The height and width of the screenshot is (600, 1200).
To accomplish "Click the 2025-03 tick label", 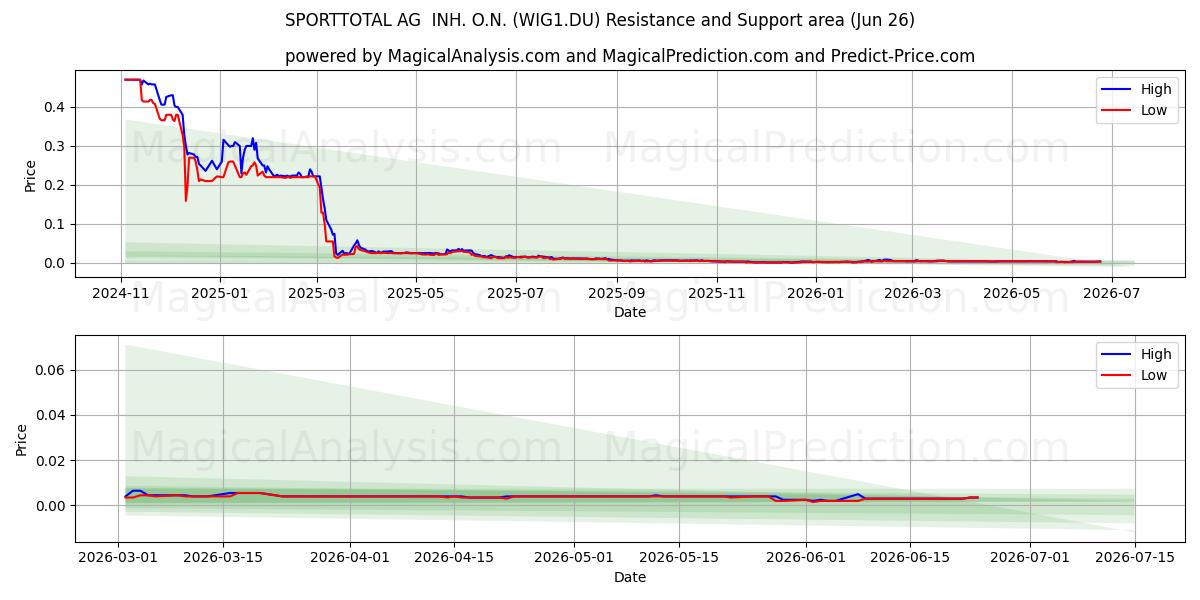I will [316, 293].
